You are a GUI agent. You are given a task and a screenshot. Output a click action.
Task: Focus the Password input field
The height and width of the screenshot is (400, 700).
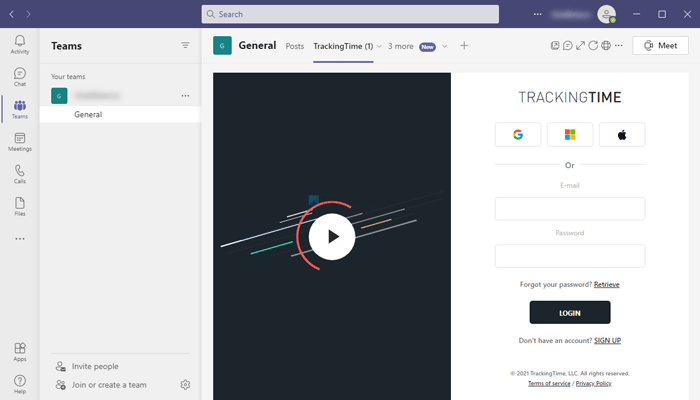click(570, 256)
